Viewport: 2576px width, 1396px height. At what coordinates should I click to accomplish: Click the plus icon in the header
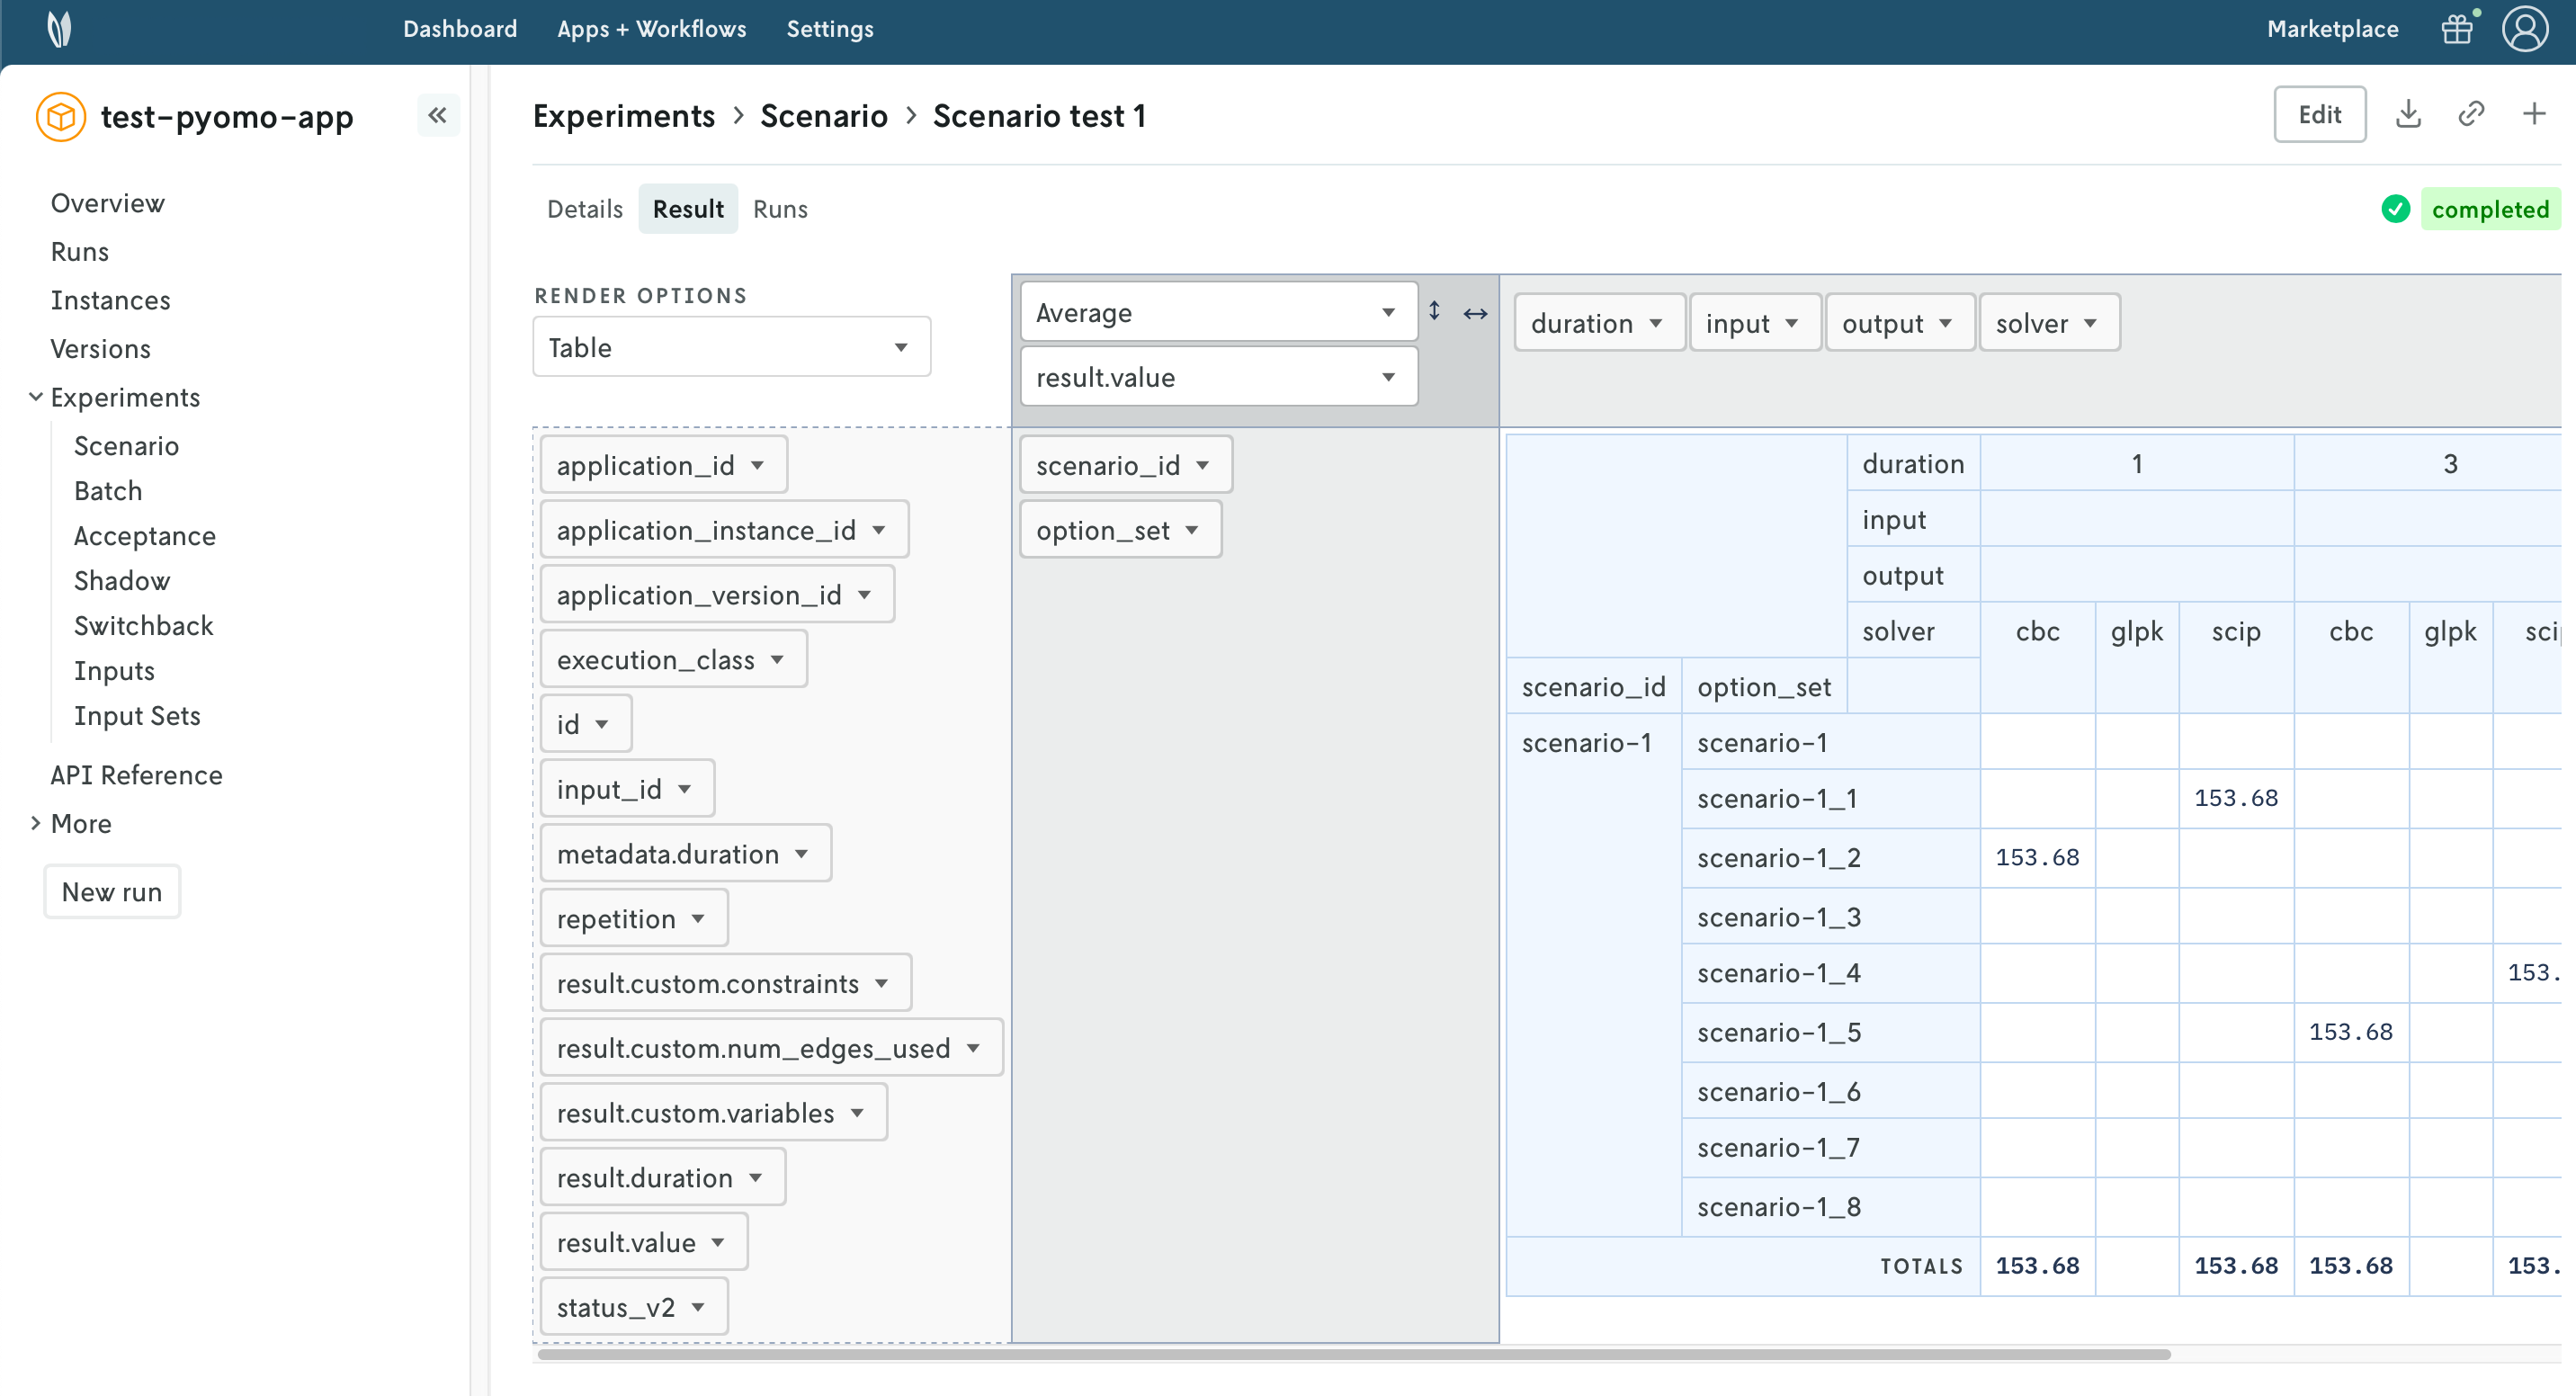[x=2533, y=114]
